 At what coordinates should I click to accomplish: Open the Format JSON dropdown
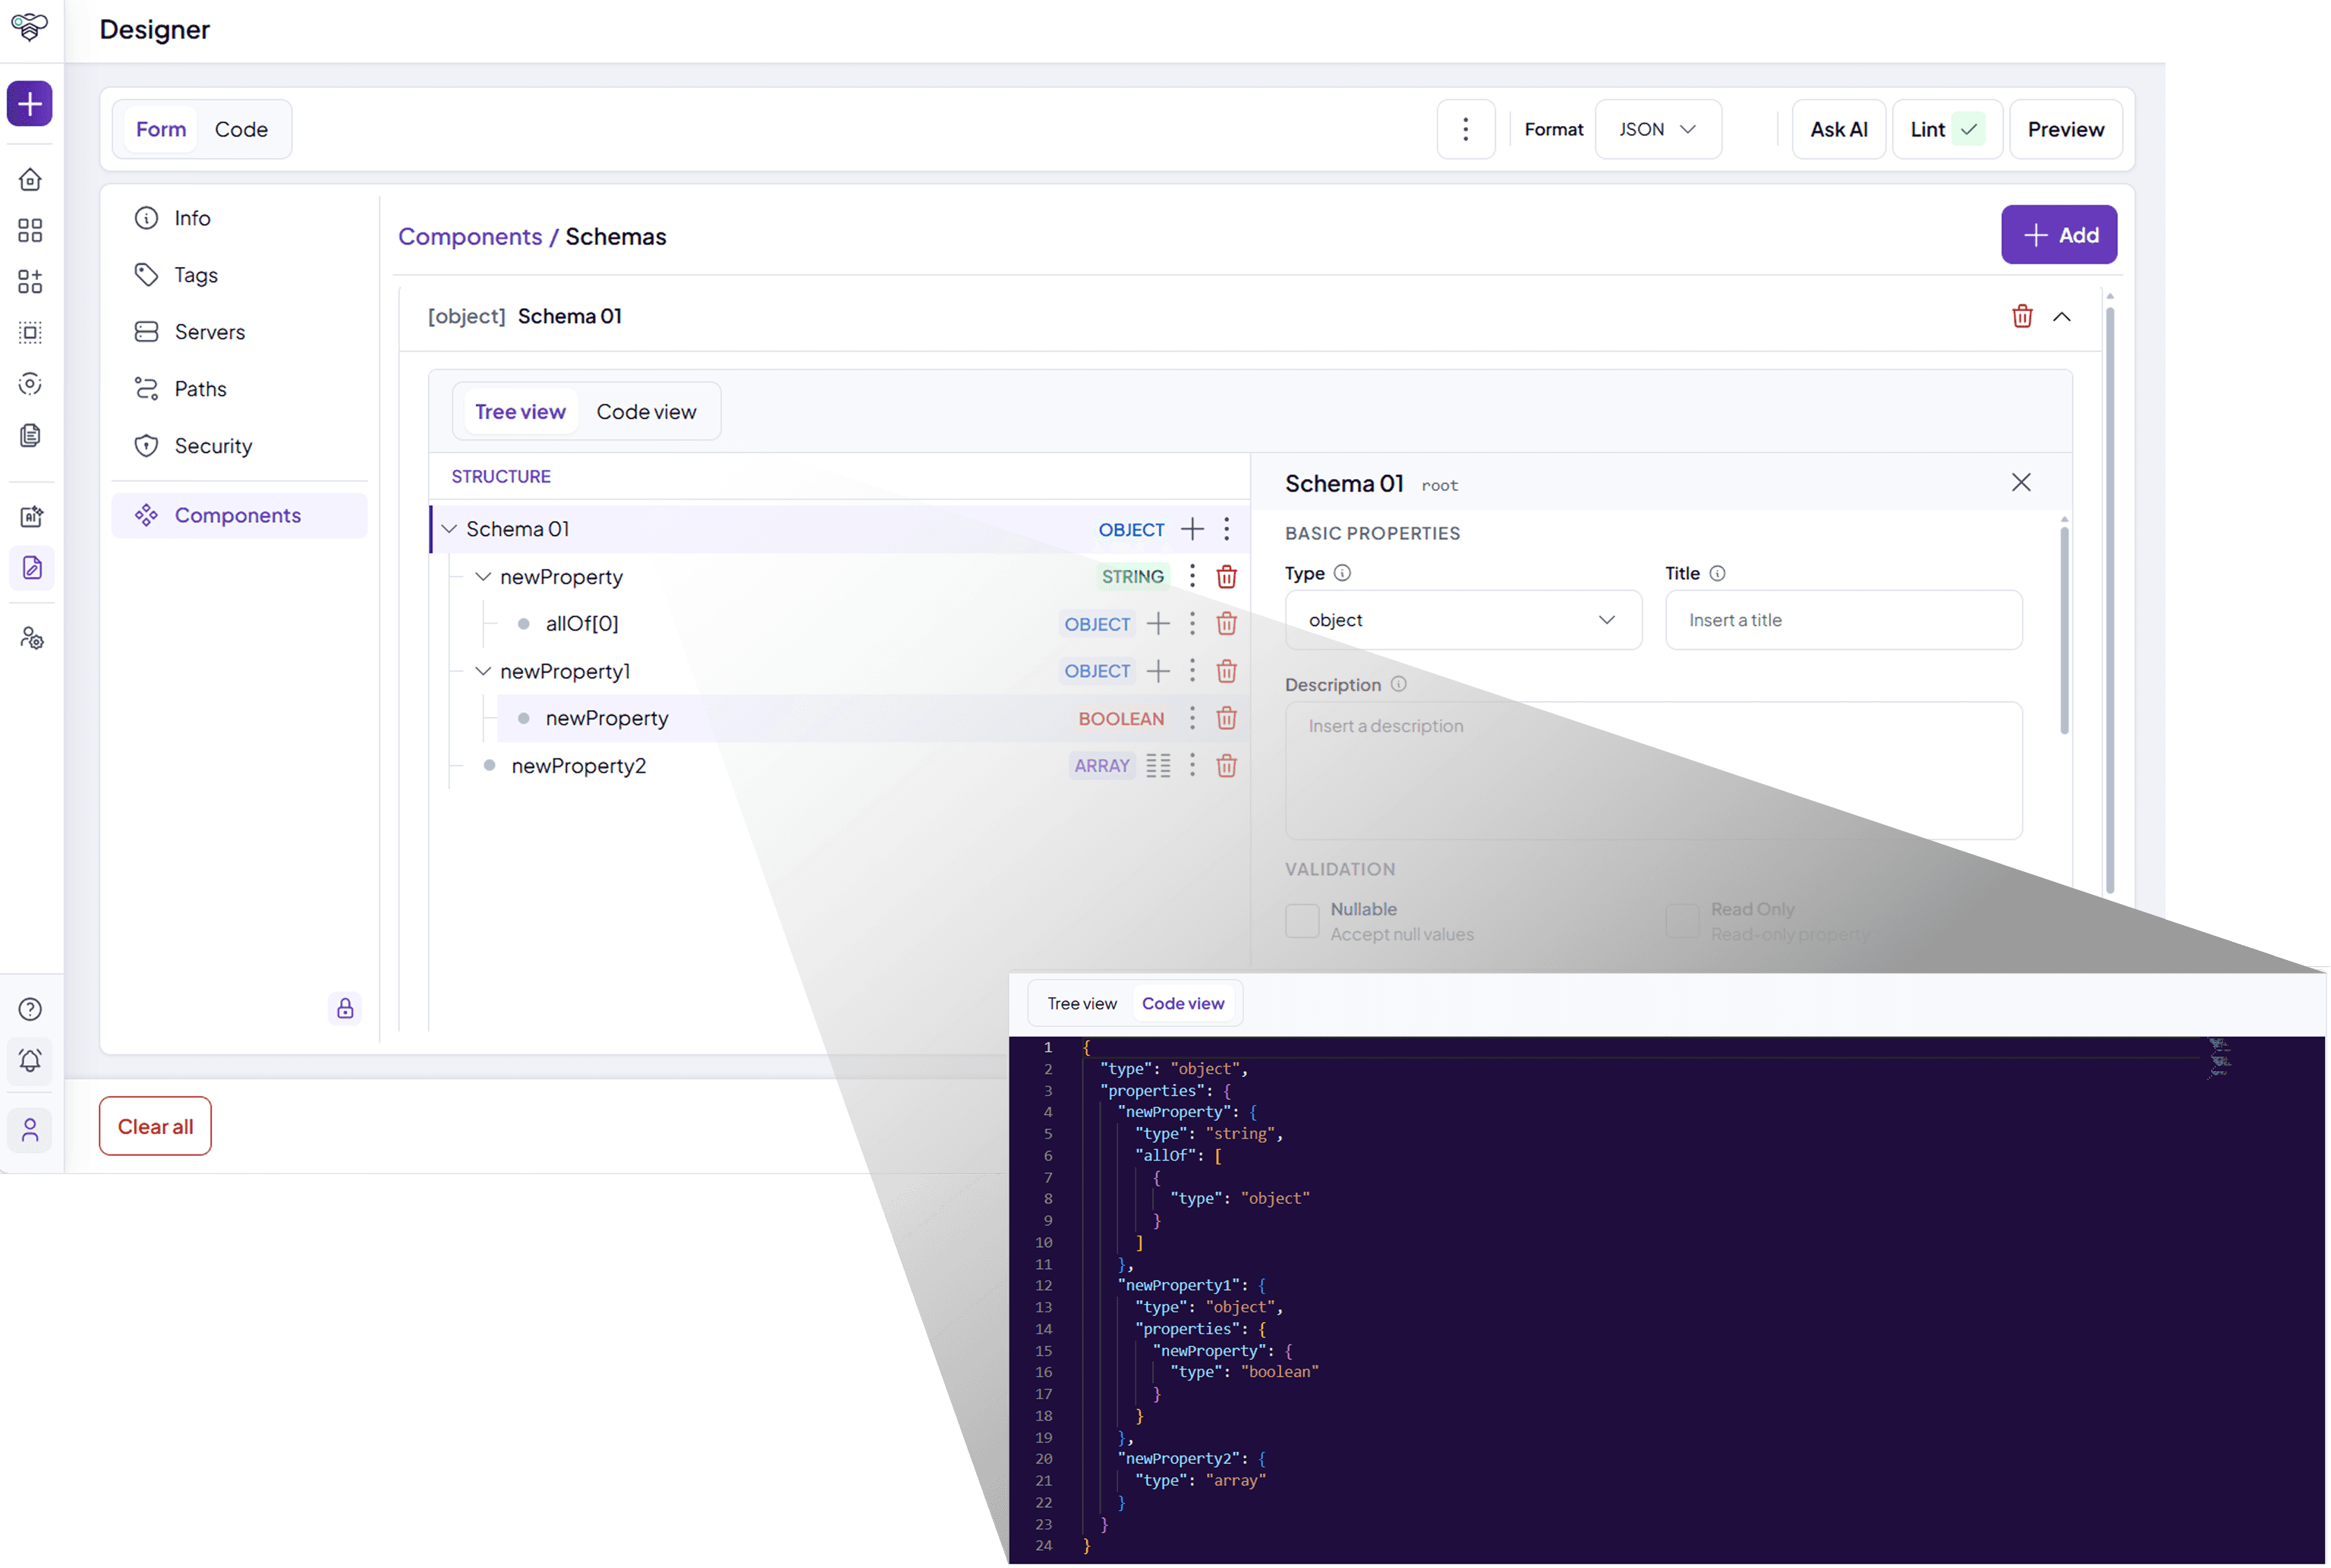[1658, 129]
